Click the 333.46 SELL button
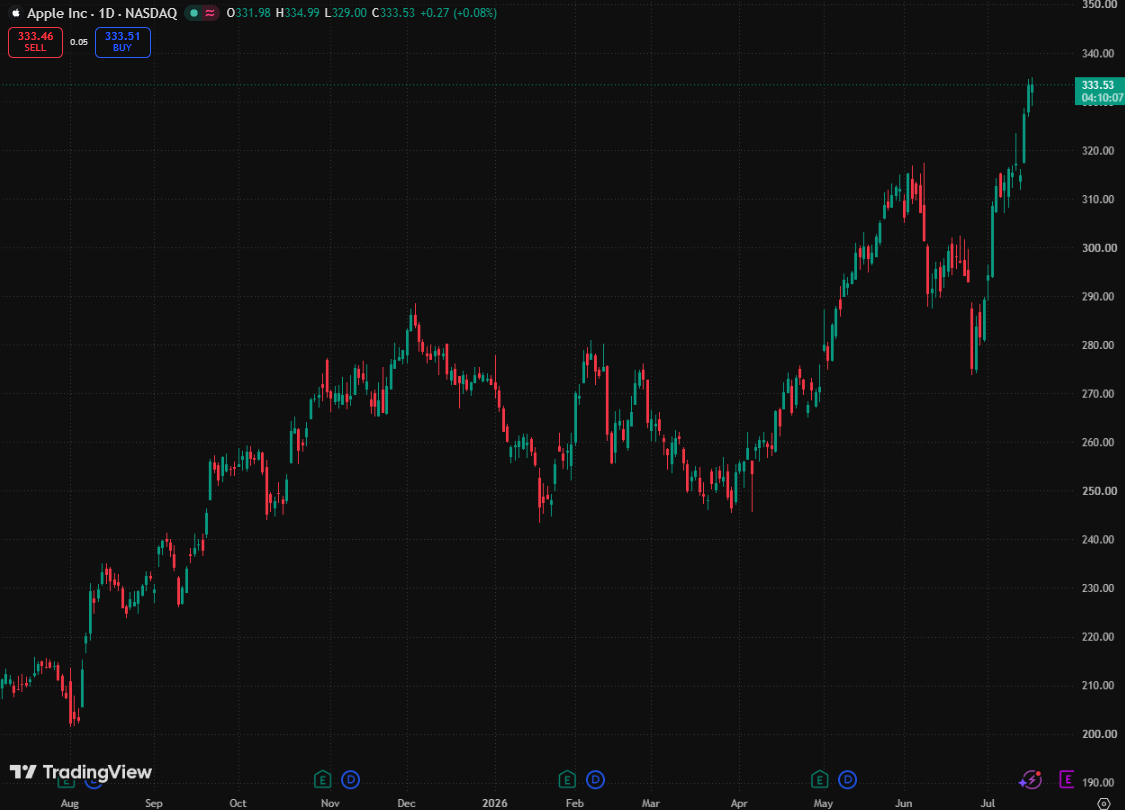The image size is (1125, 810). 35,42
